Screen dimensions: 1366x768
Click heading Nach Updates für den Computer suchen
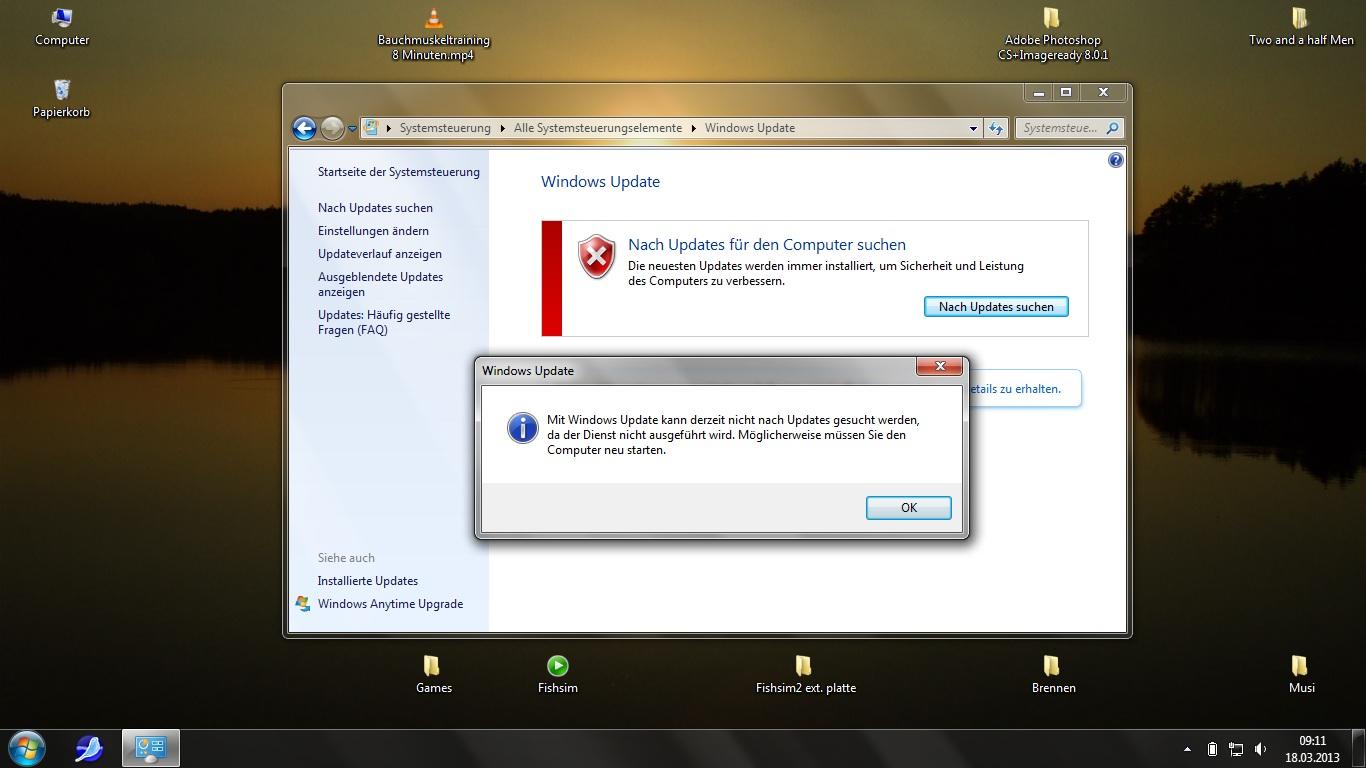pos(767,245)
